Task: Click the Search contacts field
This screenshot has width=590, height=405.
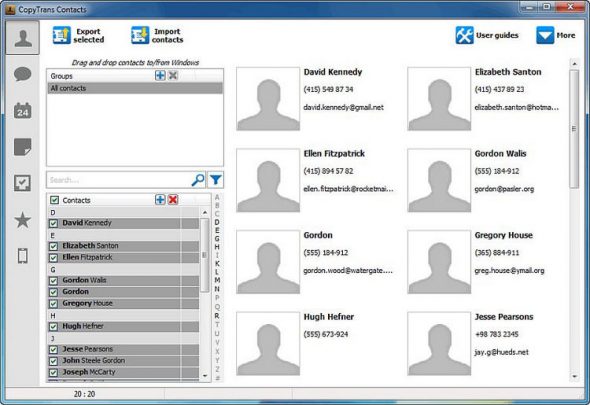Action: 120,180
